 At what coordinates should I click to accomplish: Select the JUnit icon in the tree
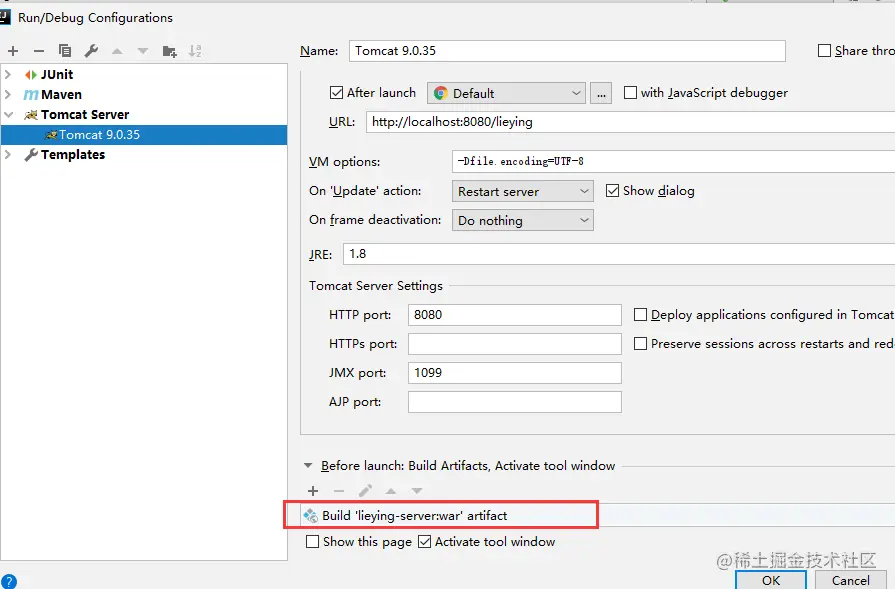click(31, 75)
